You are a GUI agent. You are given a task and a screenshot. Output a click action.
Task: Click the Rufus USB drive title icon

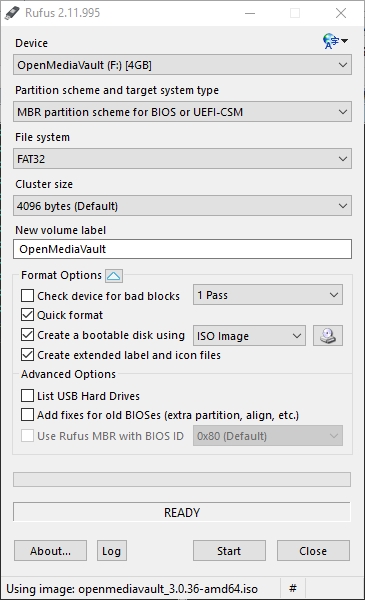click(x=12, y=13)
